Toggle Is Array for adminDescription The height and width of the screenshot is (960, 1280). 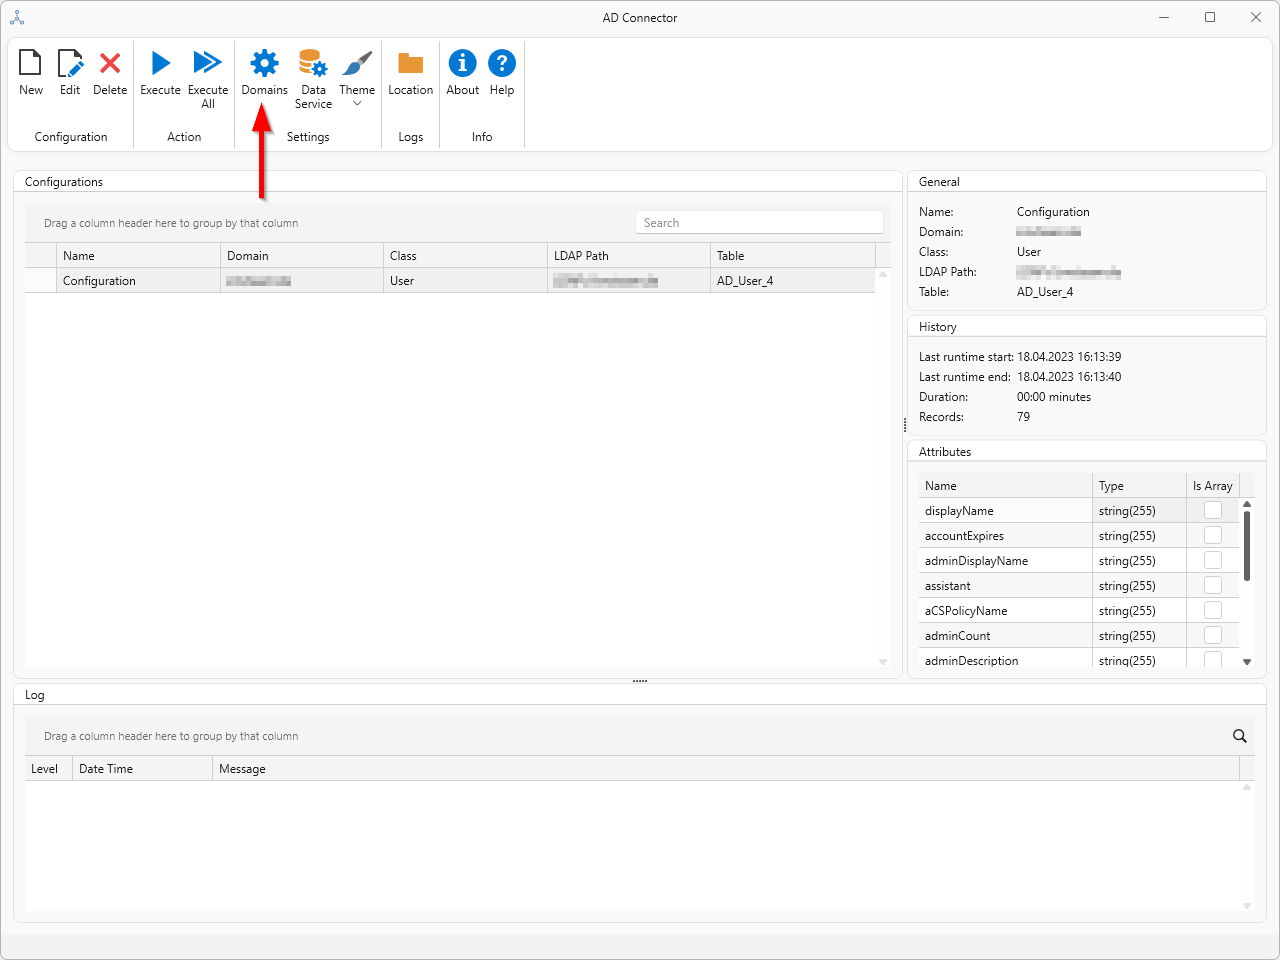click(x=1213, y=659)
